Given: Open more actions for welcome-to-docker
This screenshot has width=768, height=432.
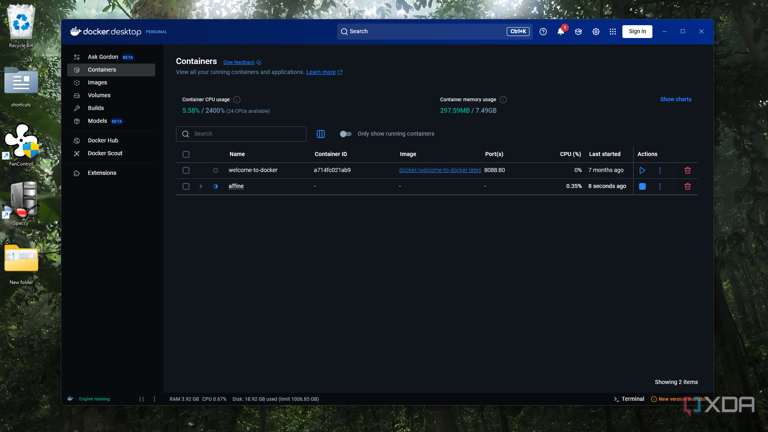Looking at the screenshot, I should 660,170.
